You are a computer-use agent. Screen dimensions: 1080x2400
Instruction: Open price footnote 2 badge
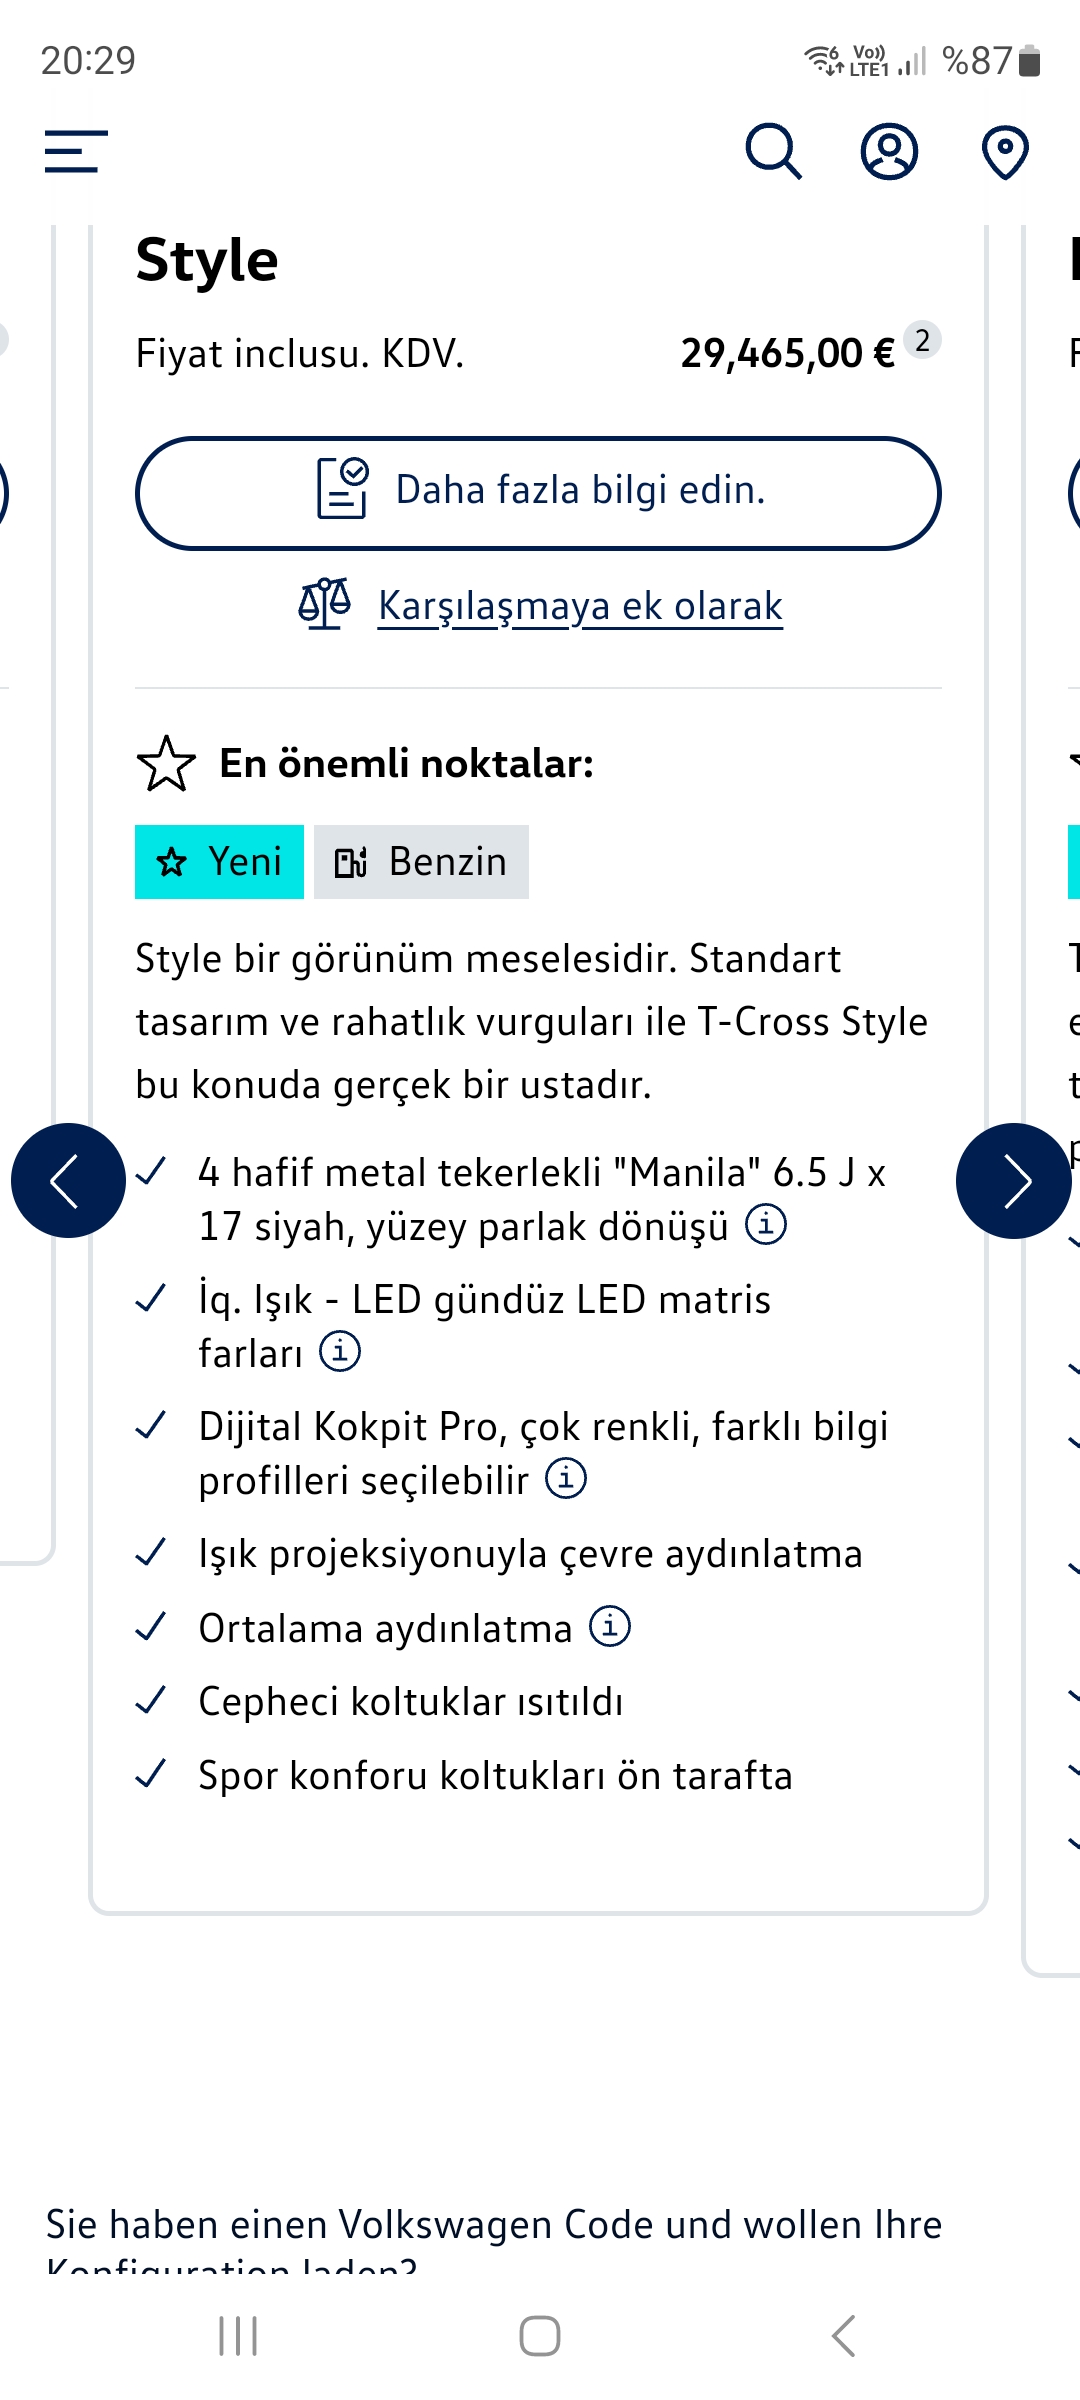(922, 341)
